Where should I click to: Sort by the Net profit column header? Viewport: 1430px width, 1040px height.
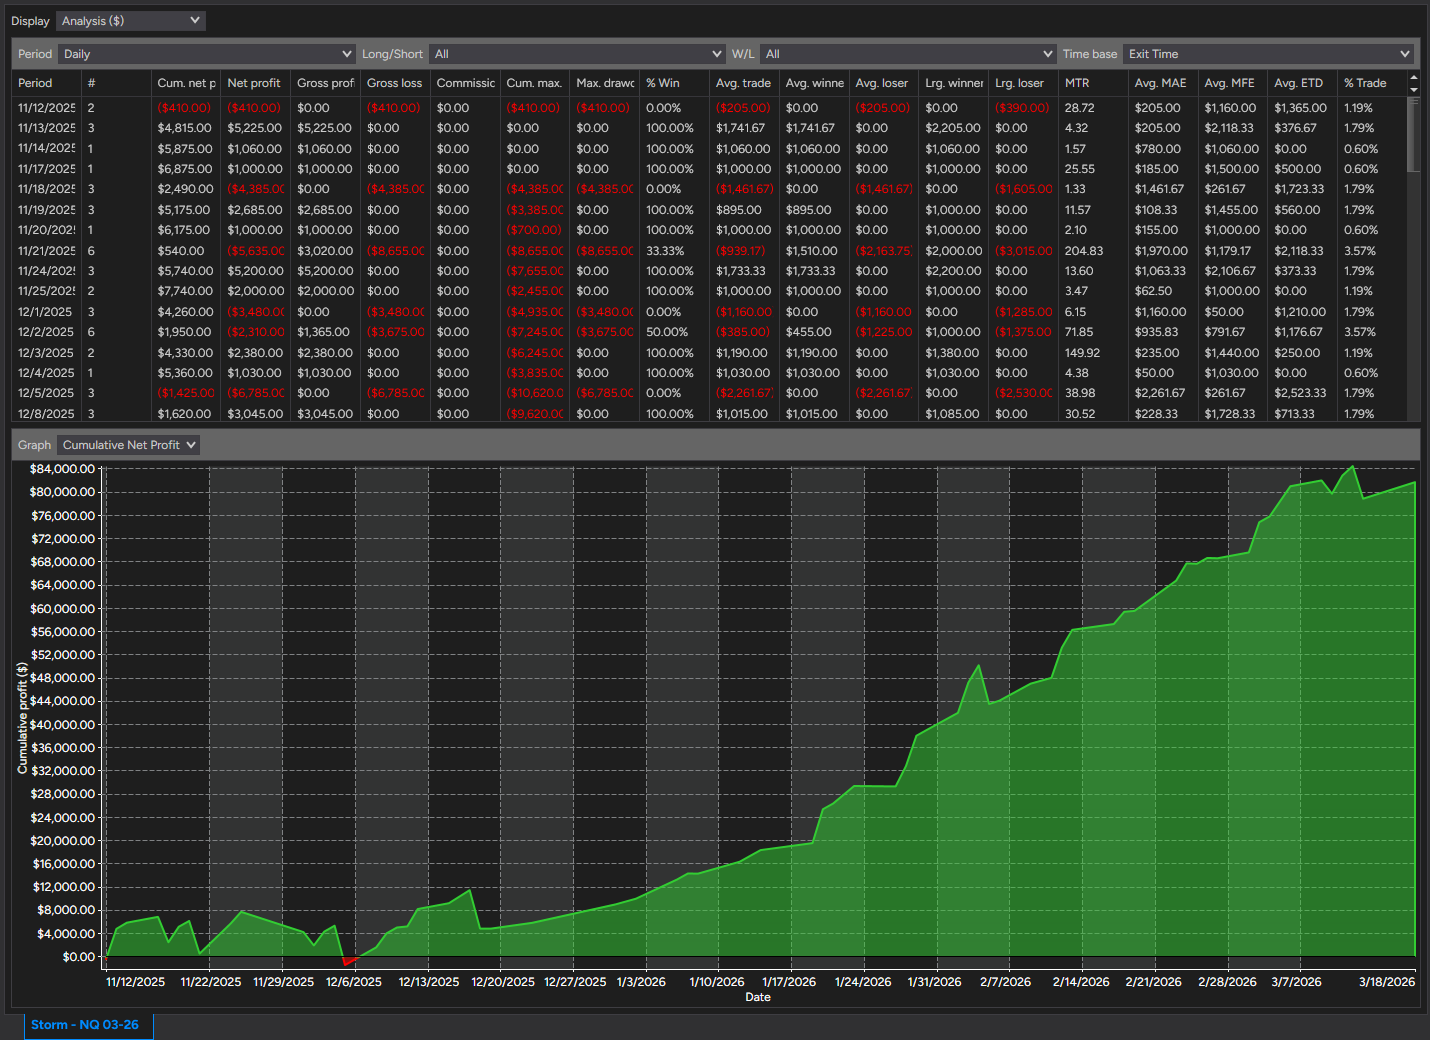[255, 83]
